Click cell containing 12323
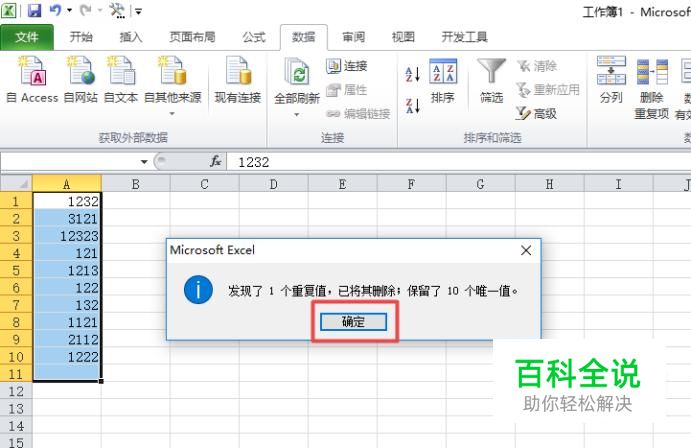Viewport: 691px width, 448px height. pyautogui.click(x=67, y=236)
